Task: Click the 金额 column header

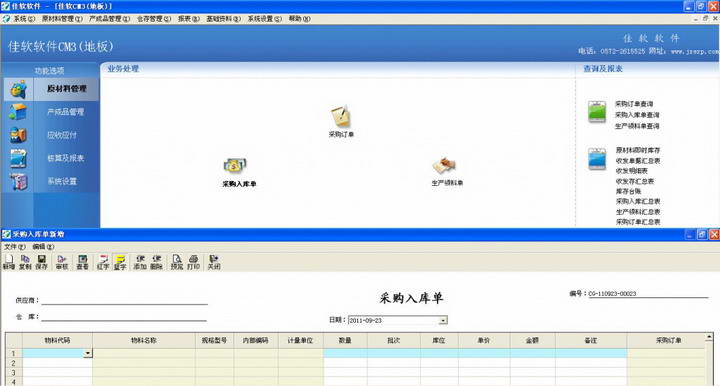Action: [532, 341]
